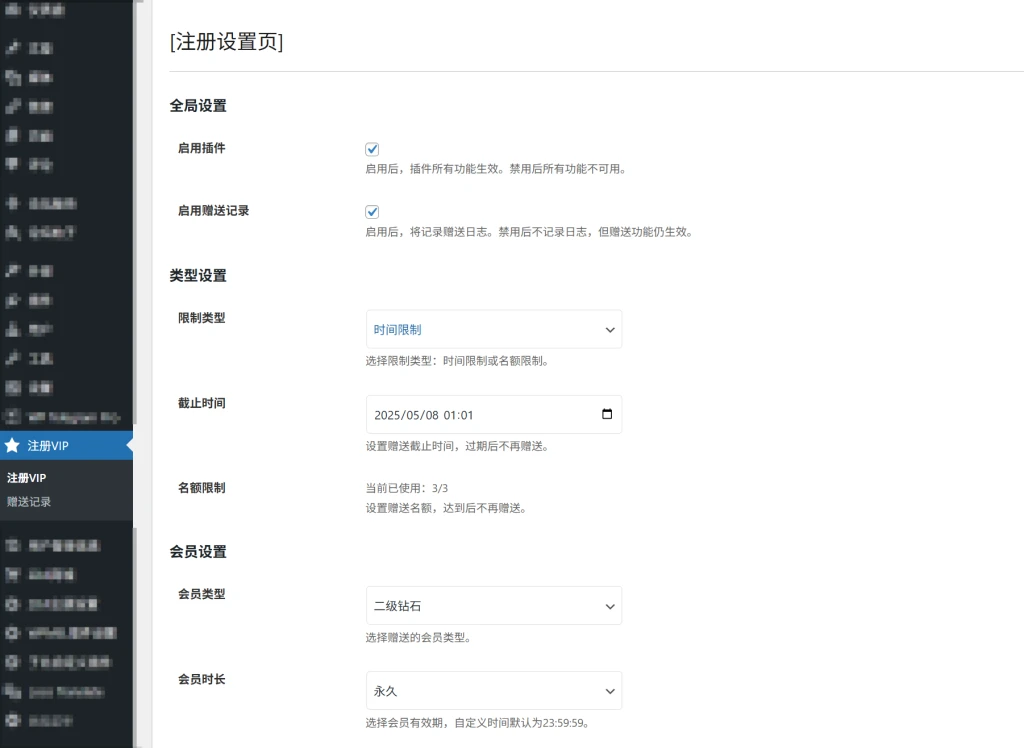The width and height of the screenshot is (1024, 748).
Task: Click the 限制类型 field label
Action: coord(202,318)
